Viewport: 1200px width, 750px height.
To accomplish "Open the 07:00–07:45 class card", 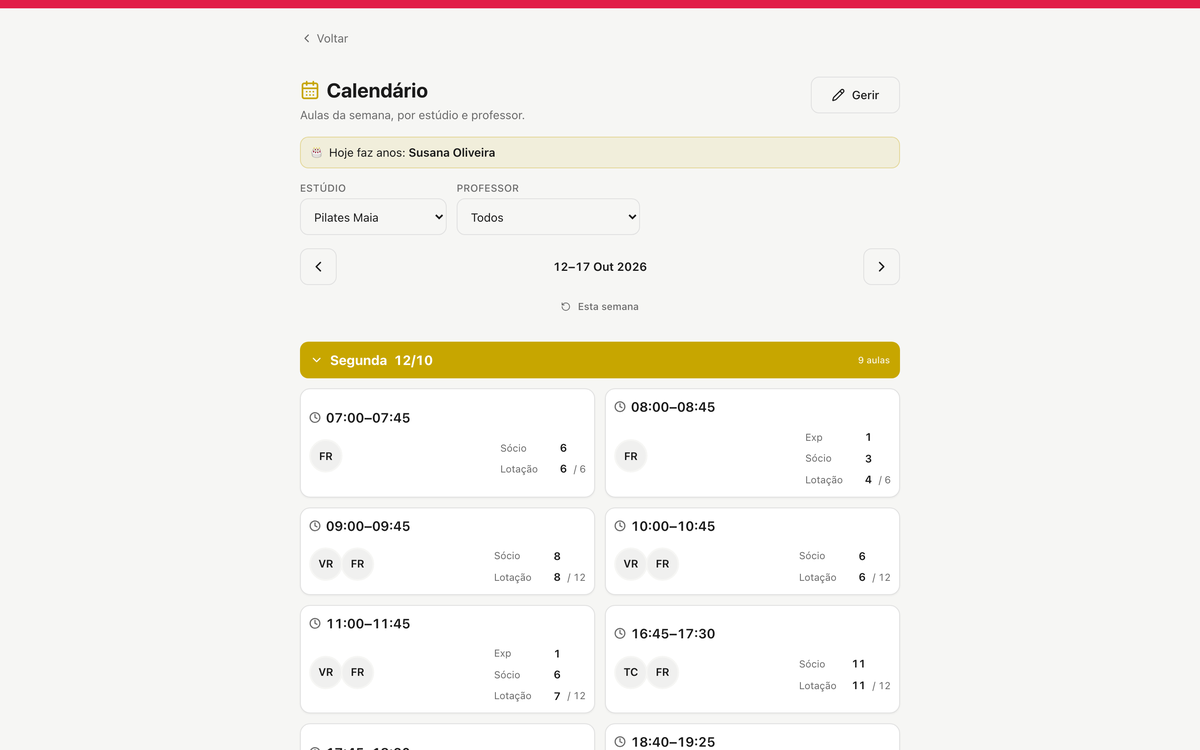I will tap(447, 443).
